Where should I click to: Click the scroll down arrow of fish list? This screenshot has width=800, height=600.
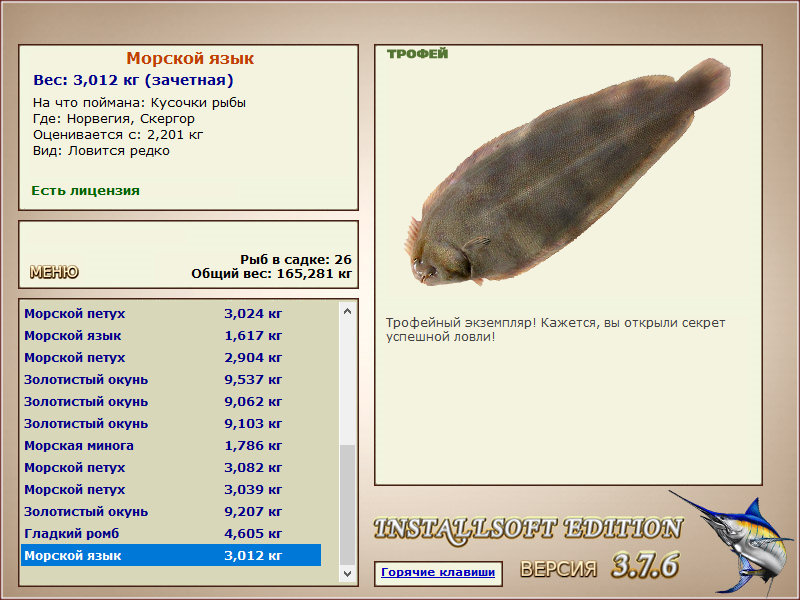tap(347, 573)
